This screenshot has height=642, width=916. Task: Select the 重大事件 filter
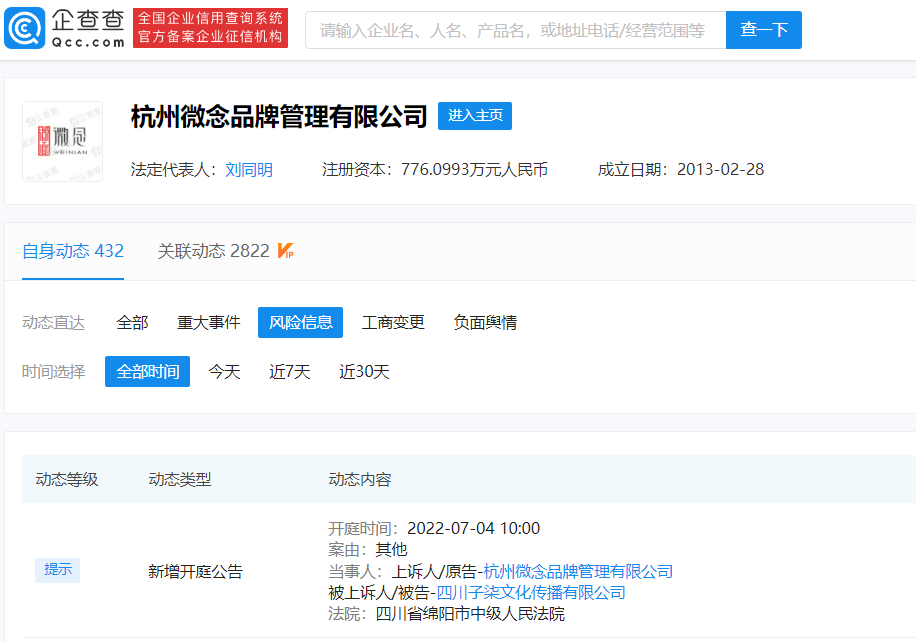point(209,322)
